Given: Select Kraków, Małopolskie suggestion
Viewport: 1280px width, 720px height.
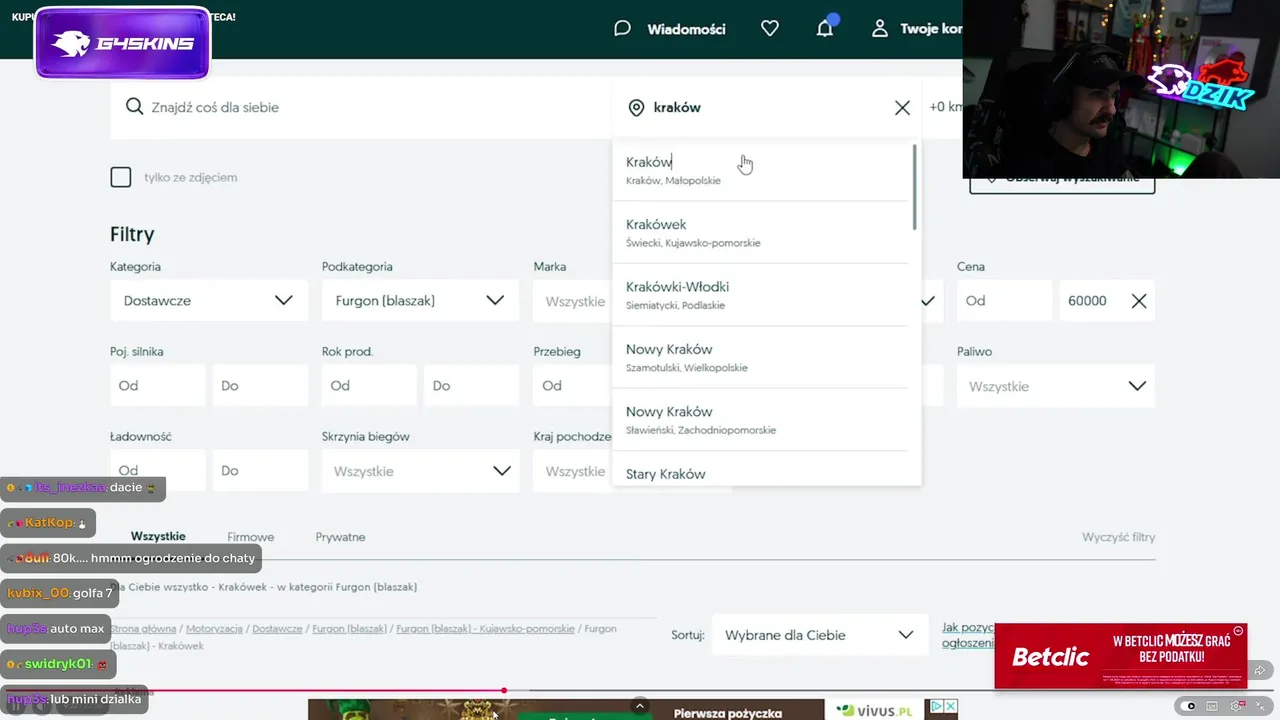Looking at the screenshot, I should (761, 170).
